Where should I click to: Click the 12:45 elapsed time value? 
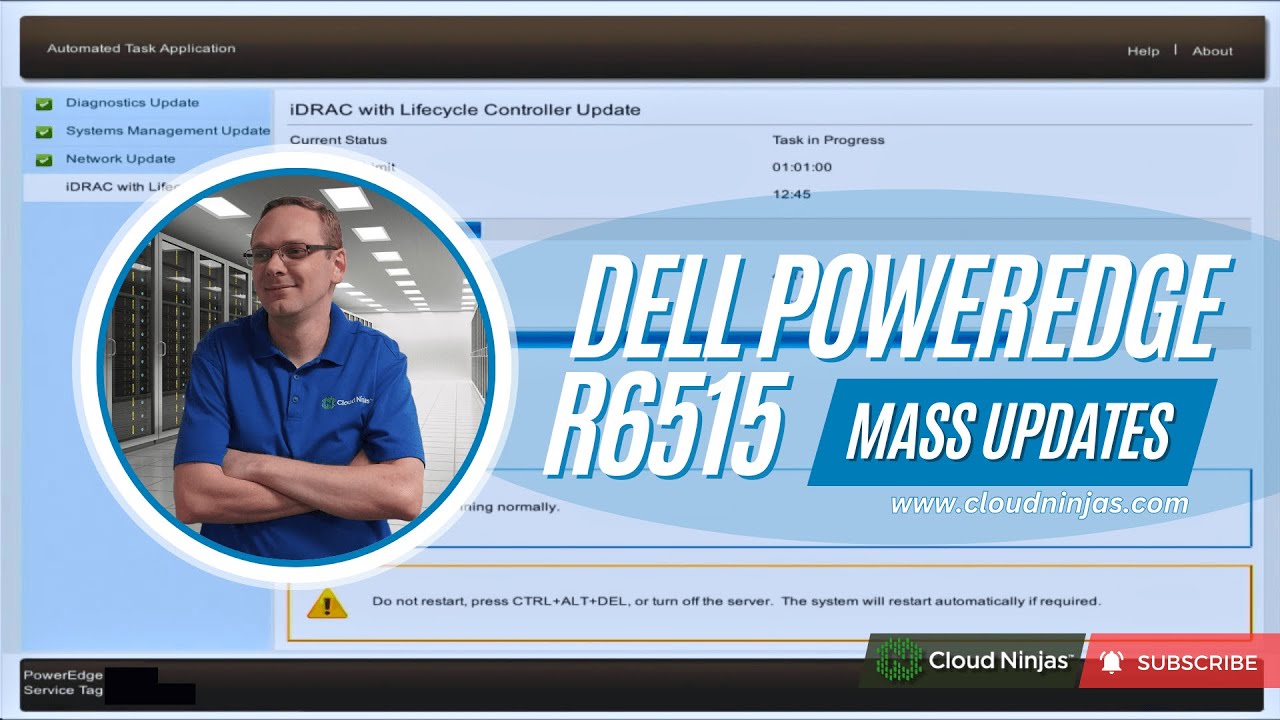pos(791,194)
